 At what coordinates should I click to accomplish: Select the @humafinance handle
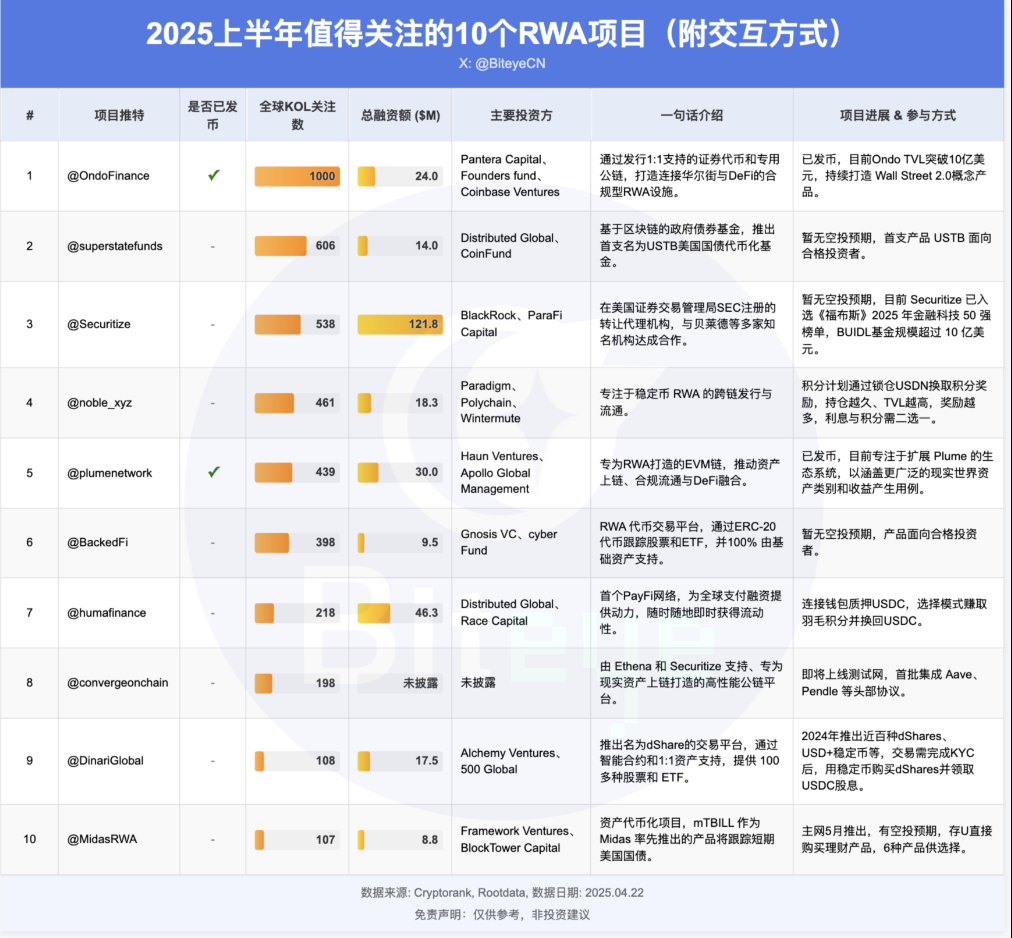106,613
